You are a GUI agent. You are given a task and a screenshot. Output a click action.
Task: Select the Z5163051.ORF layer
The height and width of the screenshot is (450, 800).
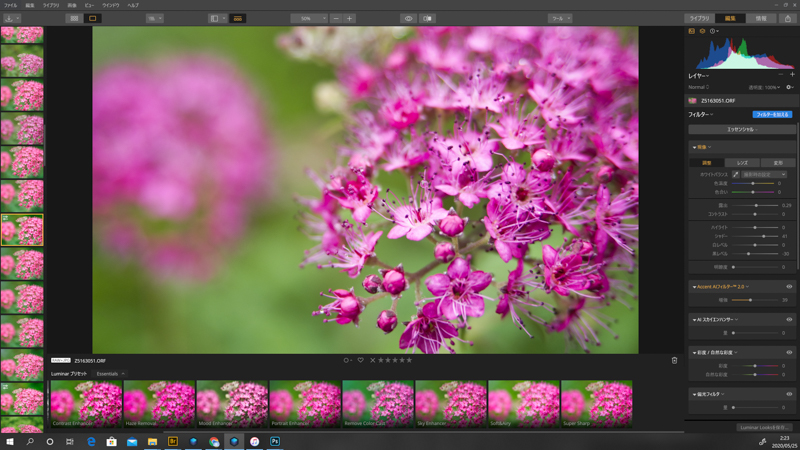pyautogui.click(x=742, y=101)
